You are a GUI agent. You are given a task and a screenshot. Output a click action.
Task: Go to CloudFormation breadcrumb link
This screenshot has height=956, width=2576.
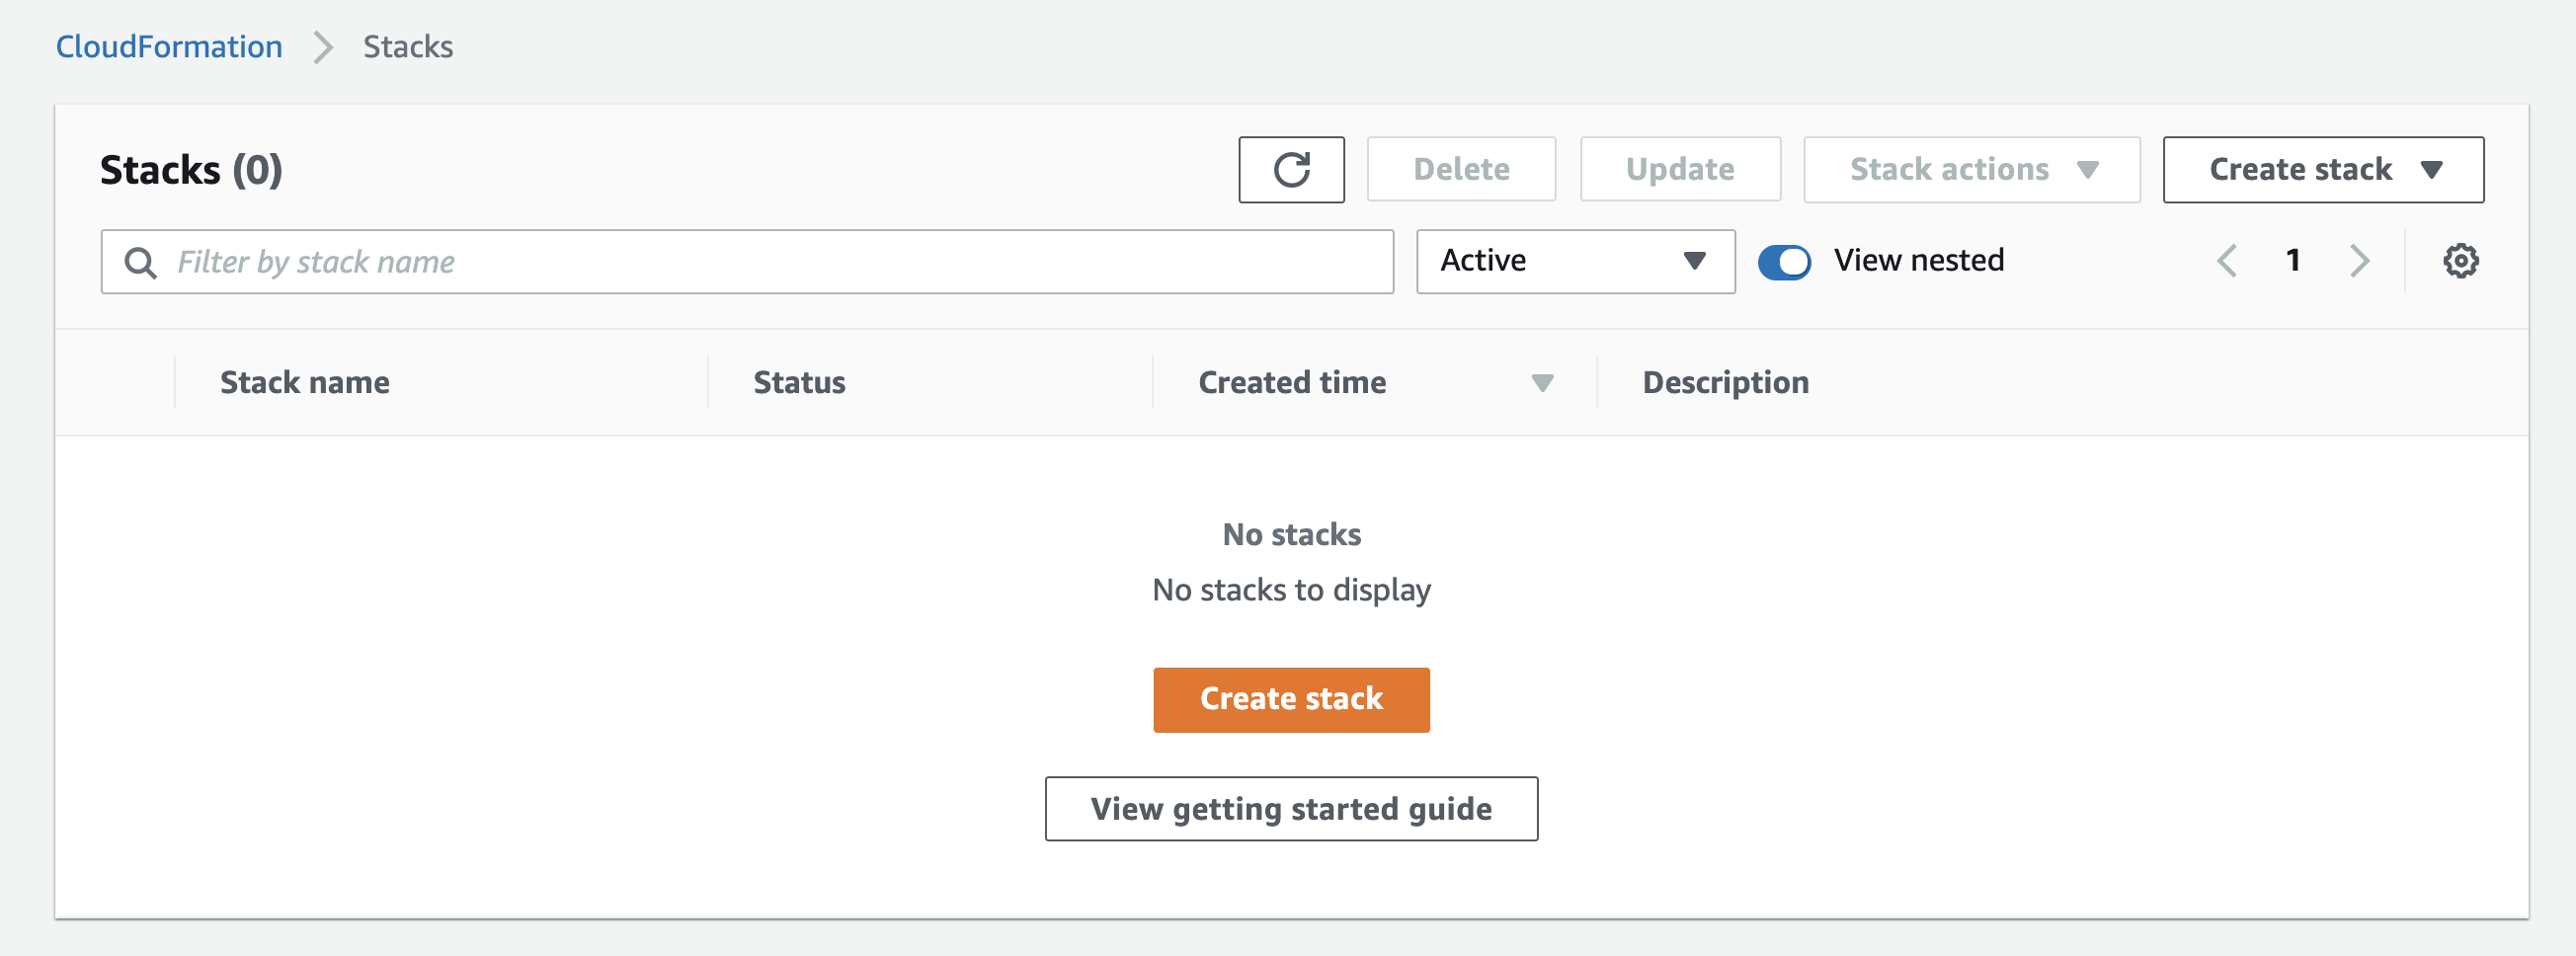coord(169,47)
